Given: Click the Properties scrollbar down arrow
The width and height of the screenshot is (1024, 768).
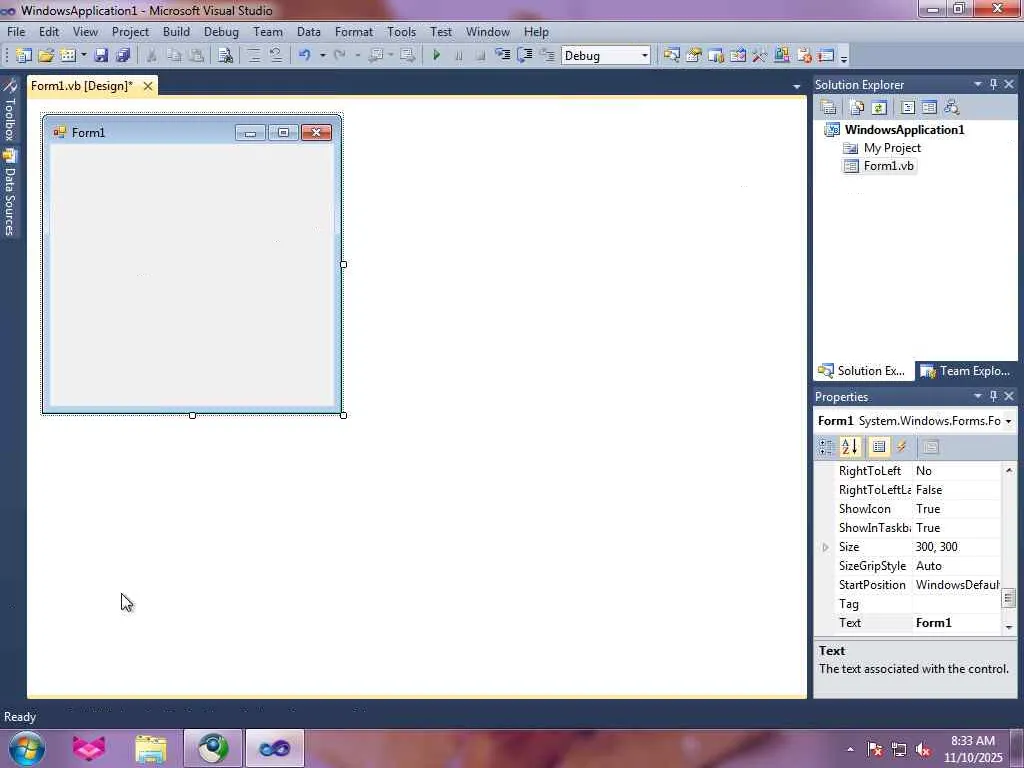Looking at the screenshot, I should [1008, 626].
